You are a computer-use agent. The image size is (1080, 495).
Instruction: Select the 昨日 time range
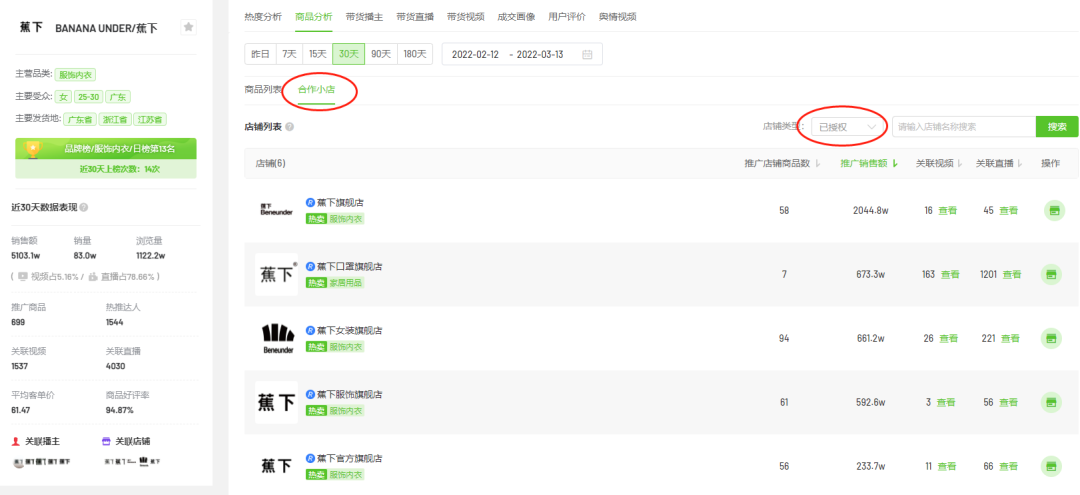260,54
